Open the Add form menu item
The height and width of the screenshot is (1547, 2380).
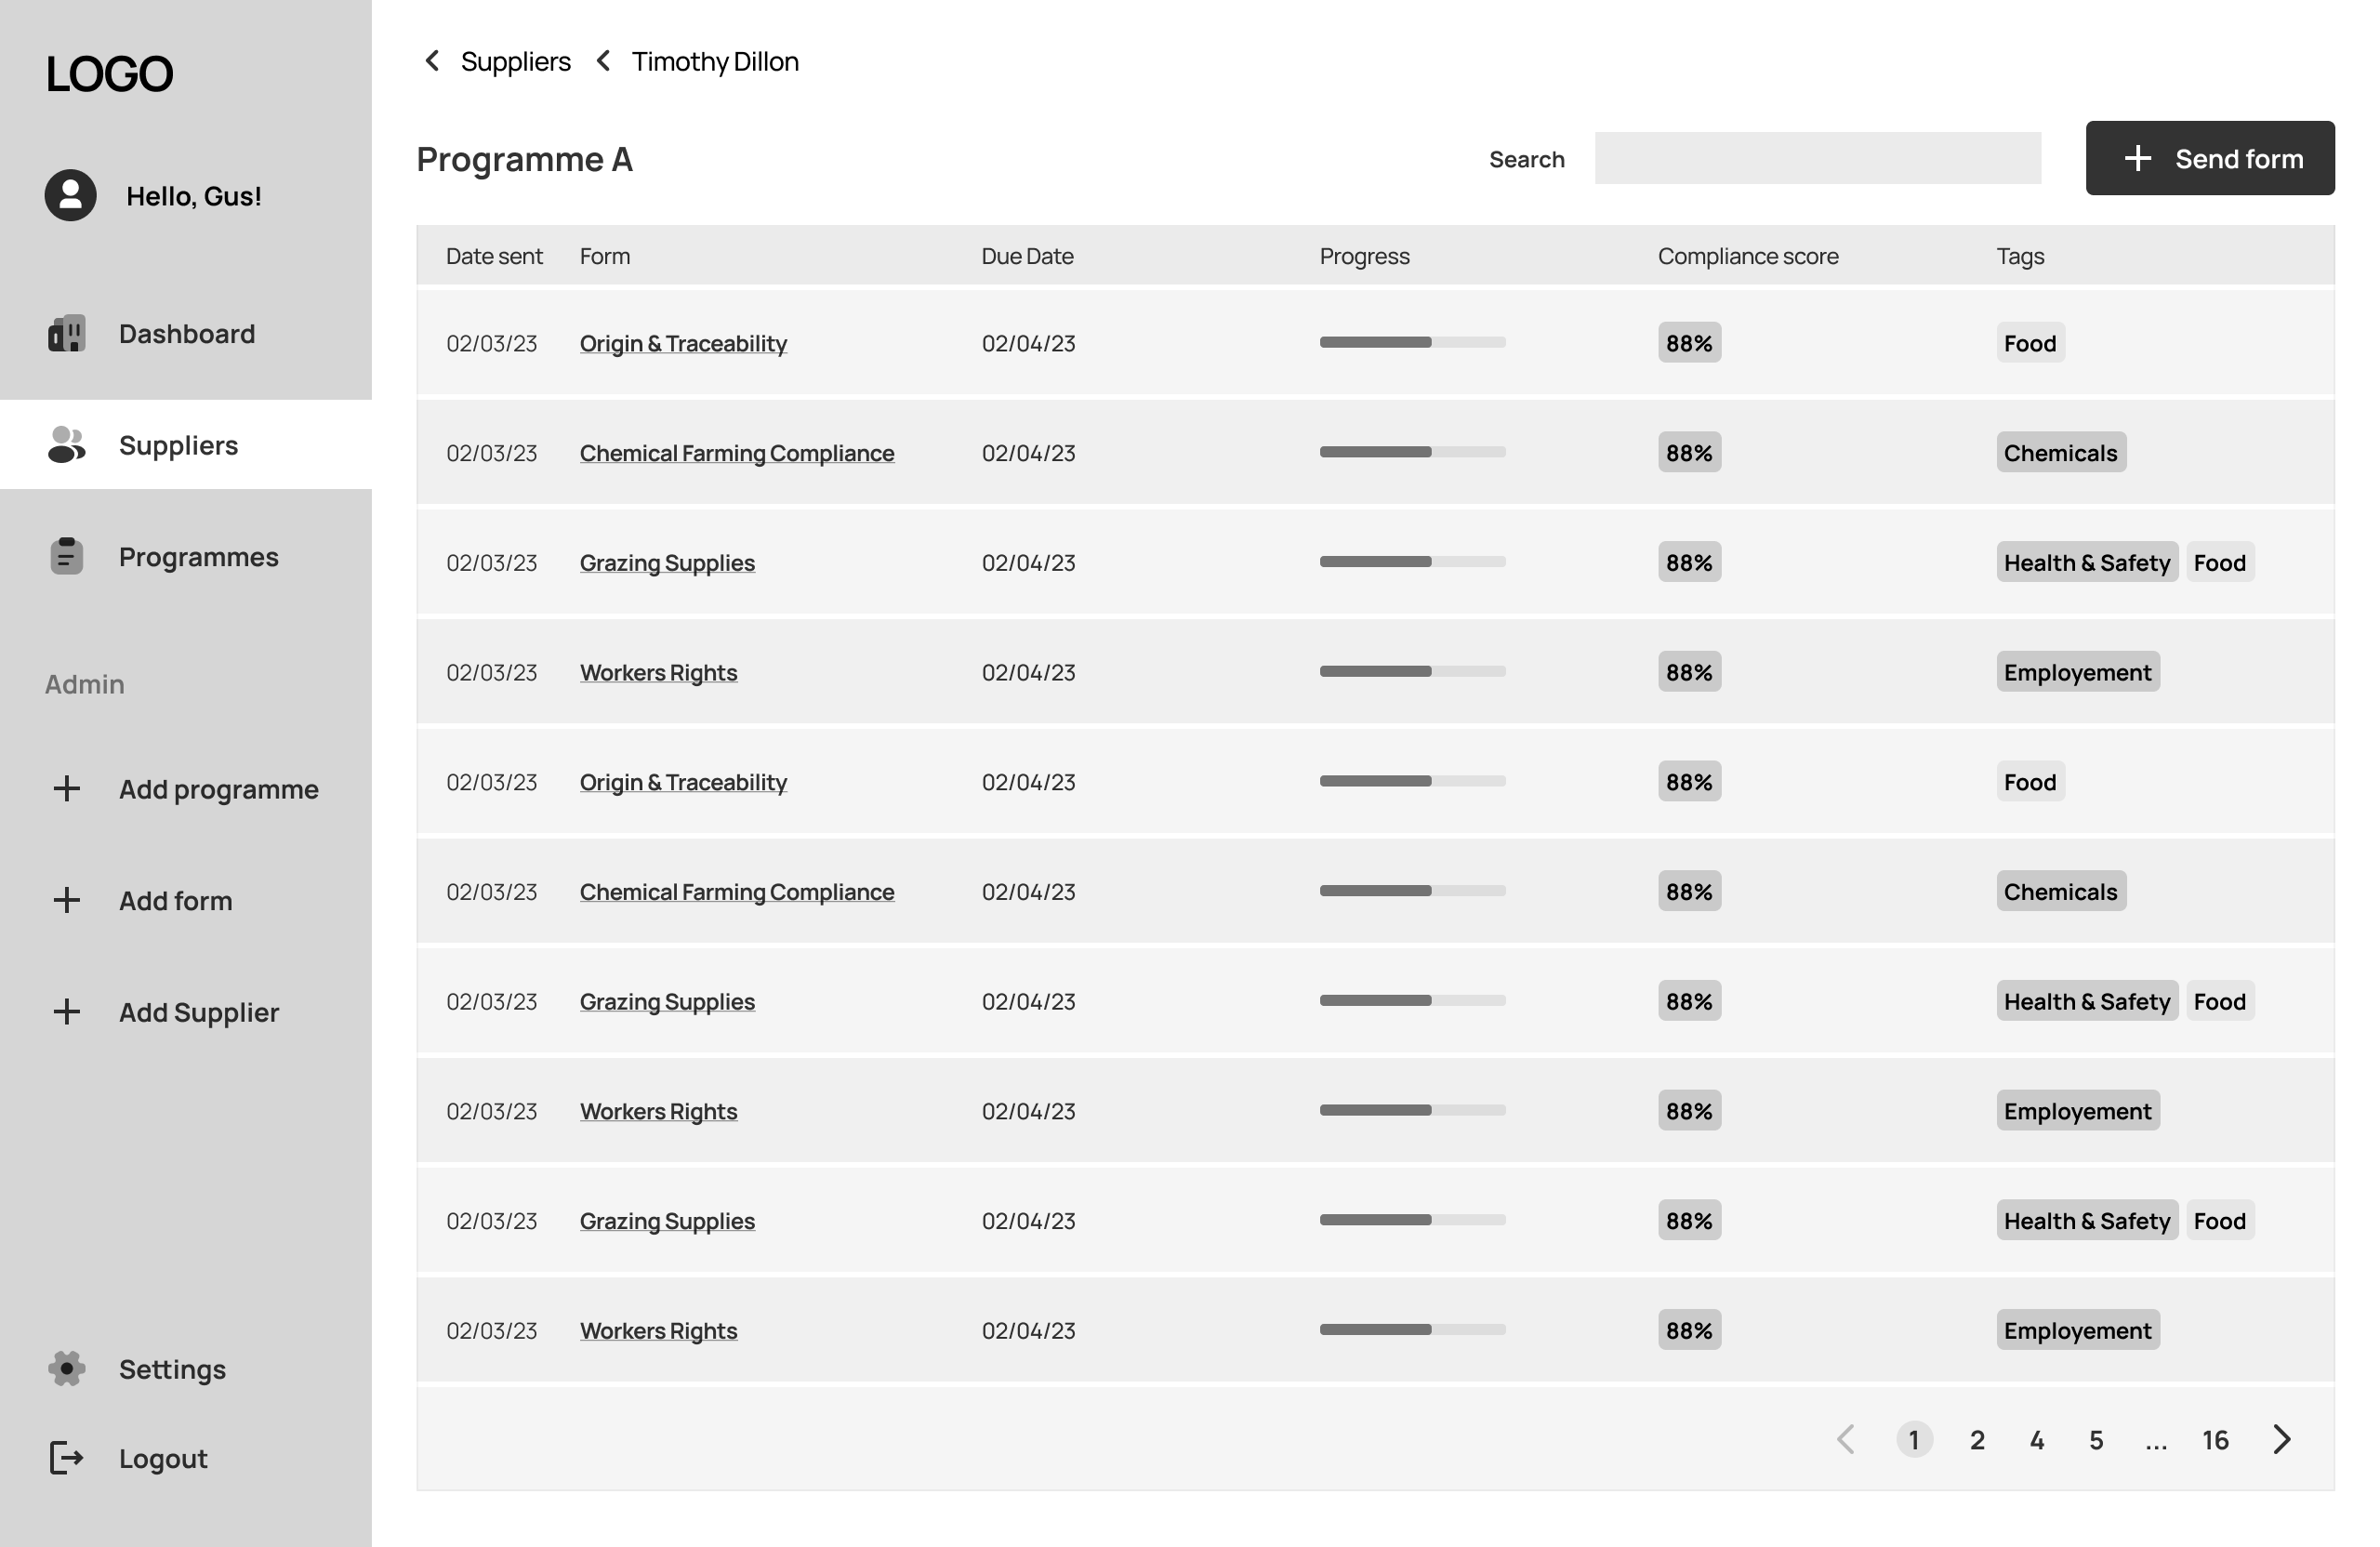coord(175,901)
